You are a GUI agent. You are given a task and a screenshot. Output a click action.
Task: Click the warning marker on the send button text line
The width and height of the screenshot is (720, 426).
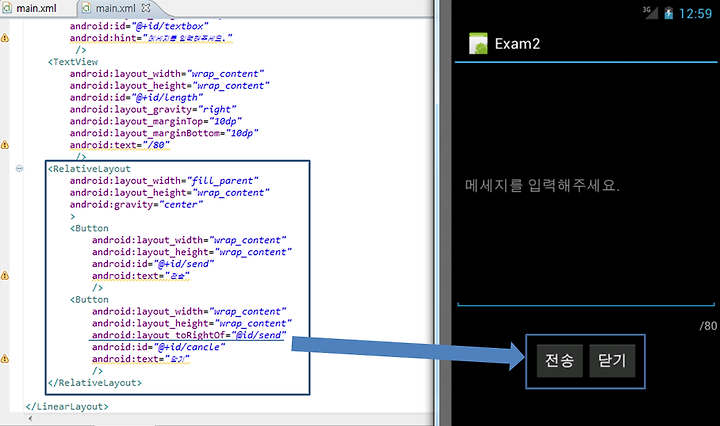pyautogui.click(x=5, y=275)
